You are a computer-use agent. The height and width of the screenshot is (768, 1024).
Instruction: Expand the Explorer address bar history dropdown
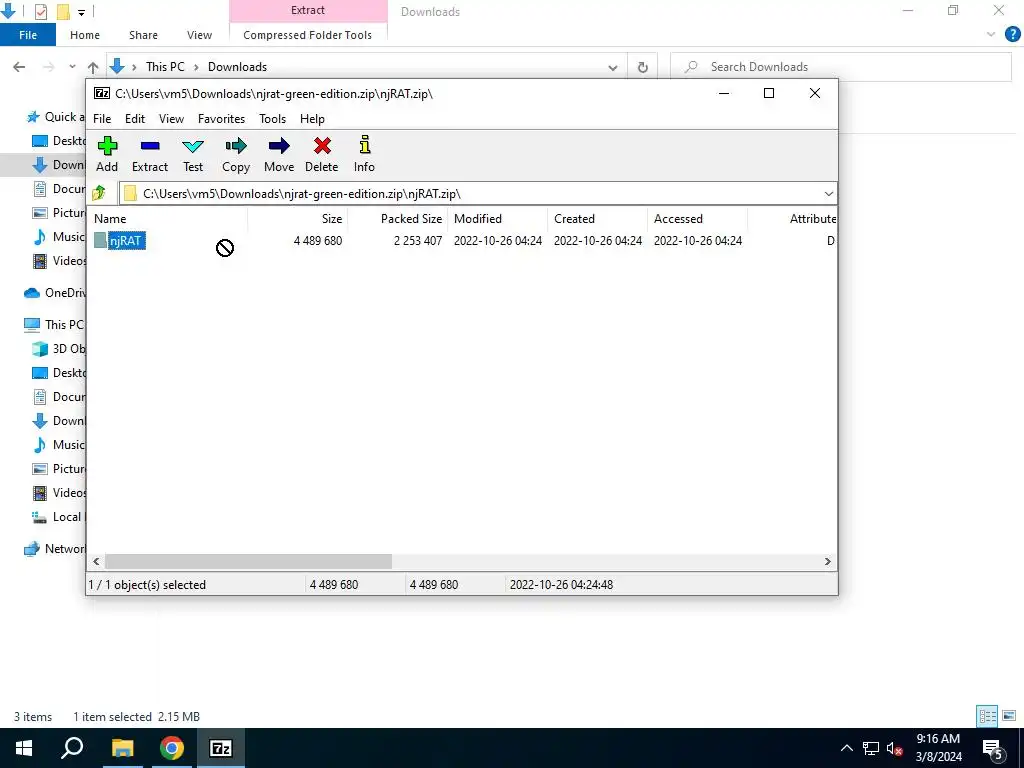tap(613, 67)
